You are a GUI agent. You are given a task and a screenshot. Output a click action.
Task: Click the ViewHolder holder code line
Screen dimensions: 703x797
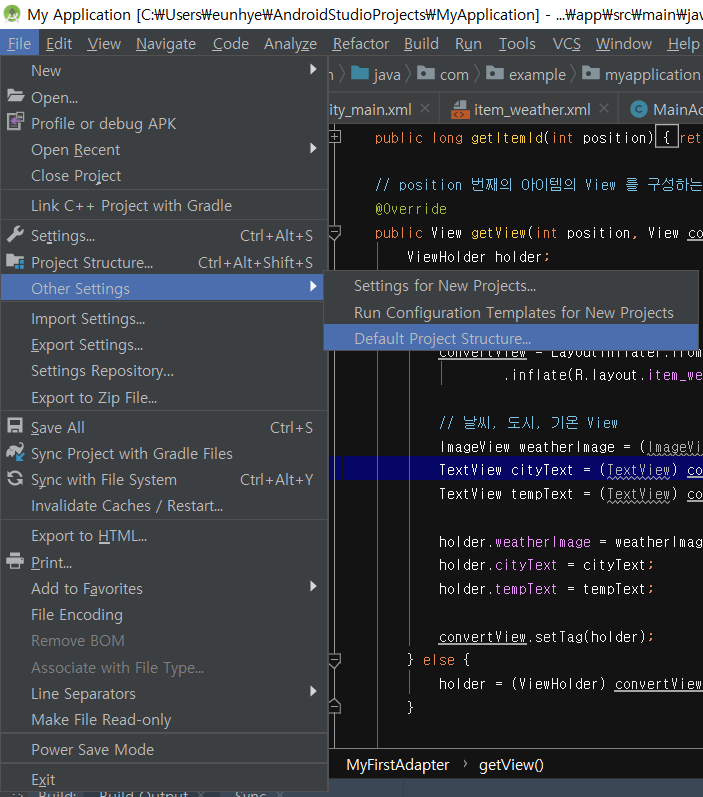(478, 257)
